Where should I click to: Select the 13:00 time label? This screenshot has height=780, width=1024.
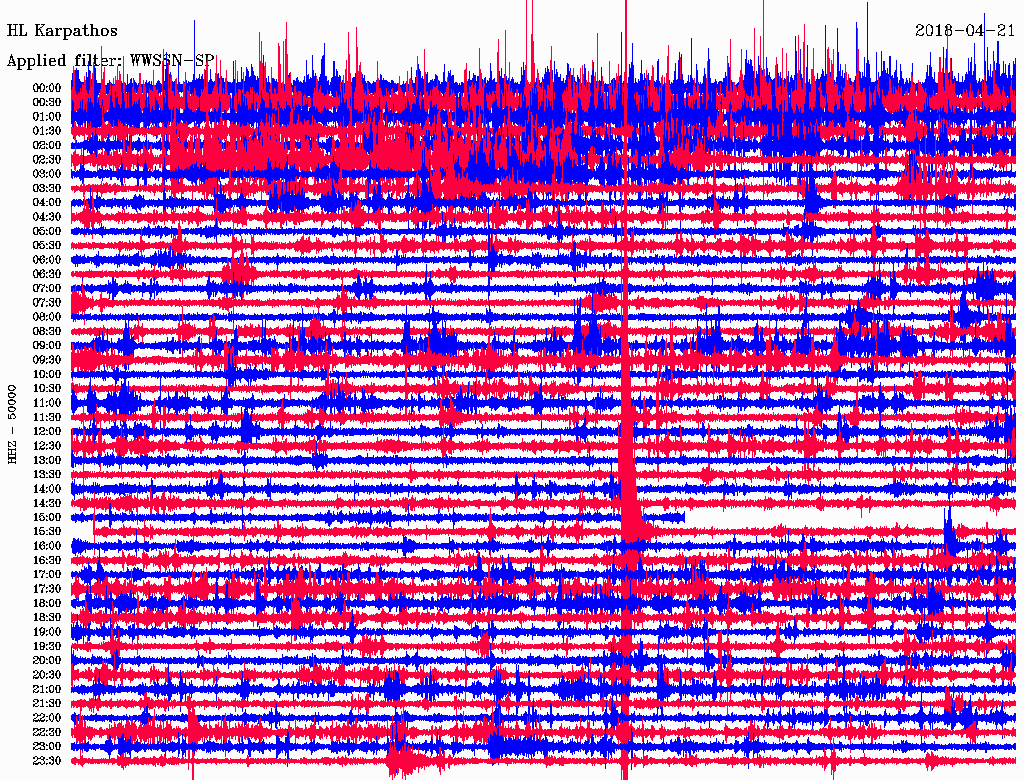click(46, 461)
